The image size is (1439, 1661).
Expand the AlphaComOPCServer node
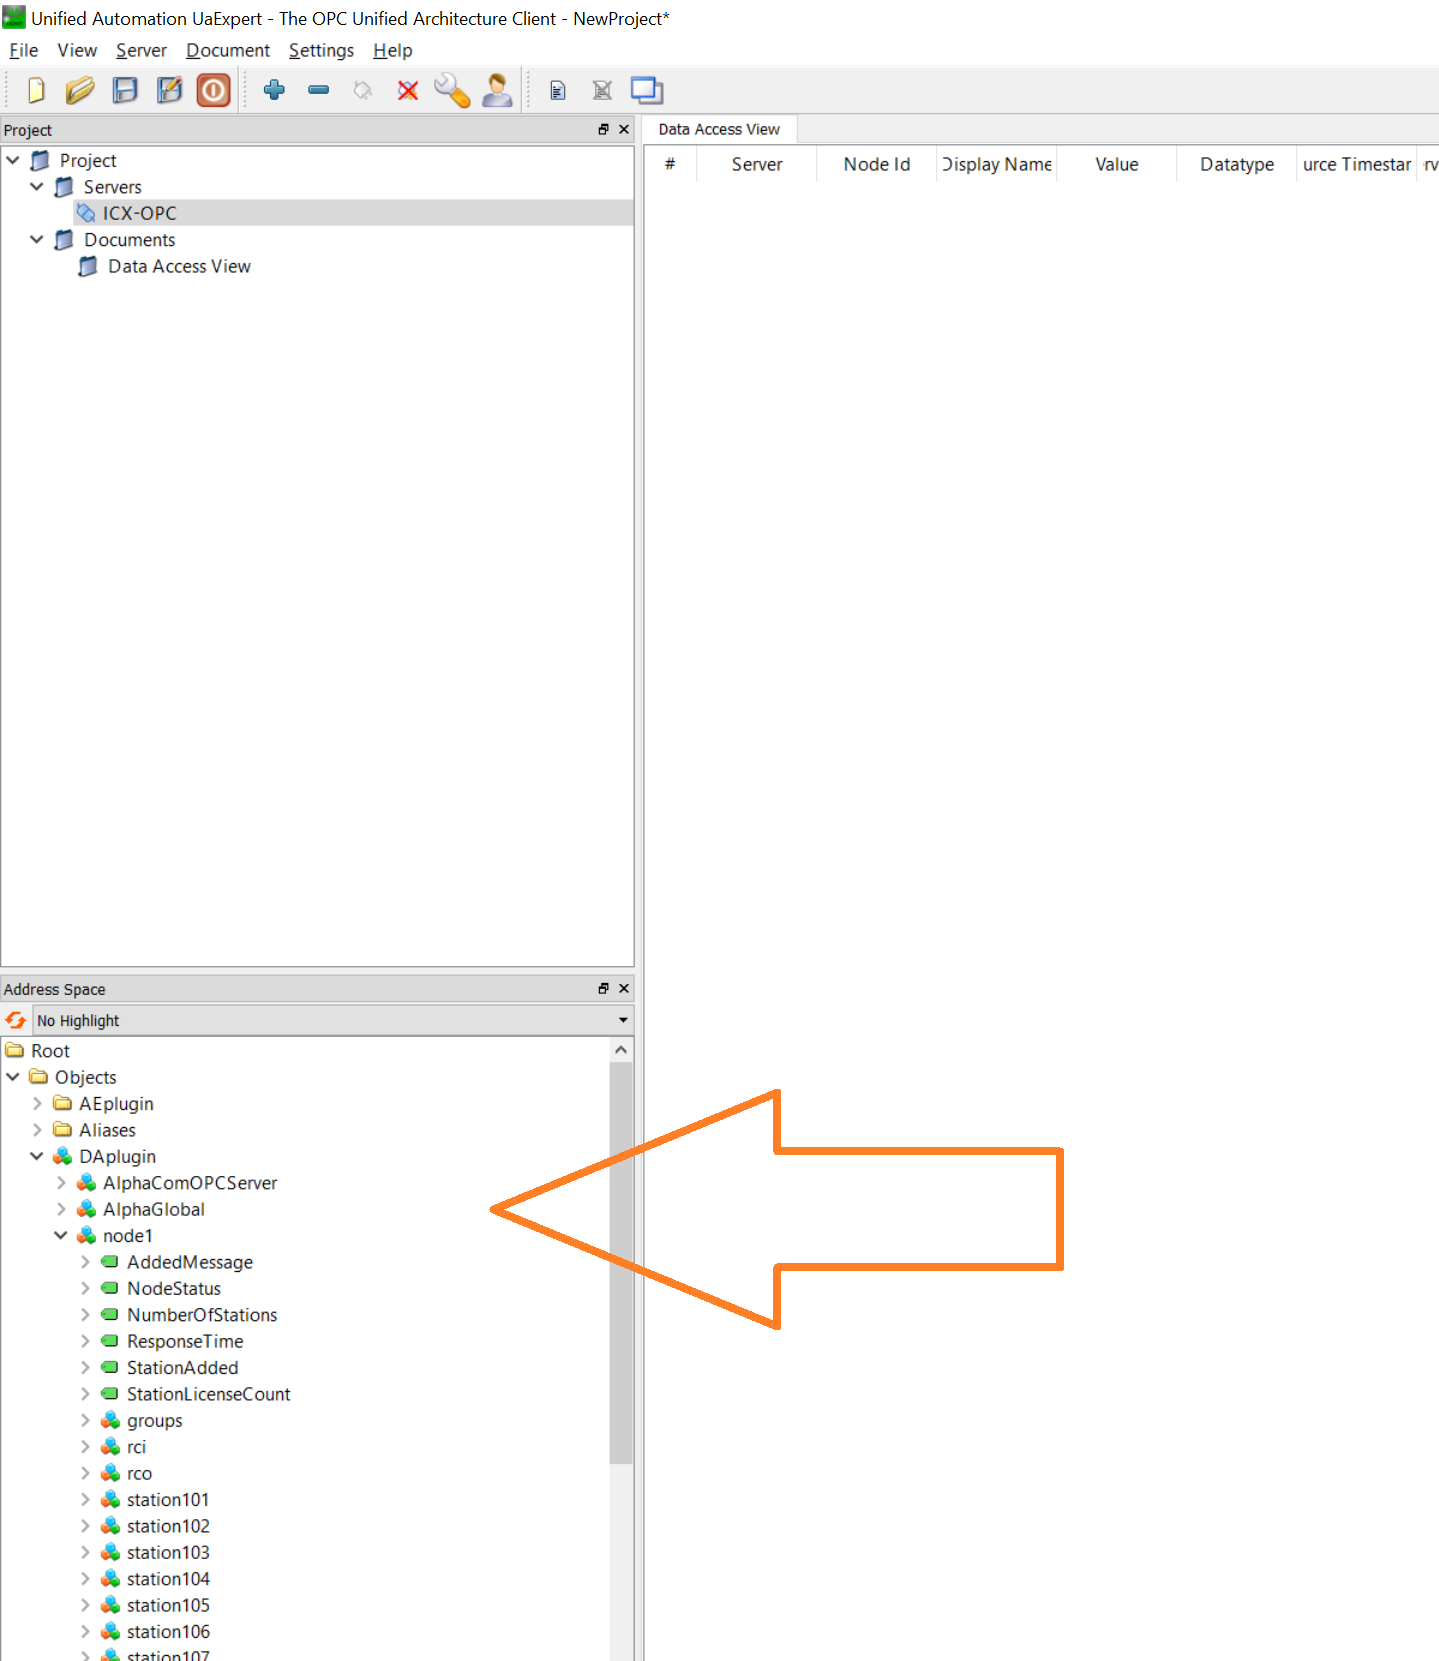pos(61,1183)
